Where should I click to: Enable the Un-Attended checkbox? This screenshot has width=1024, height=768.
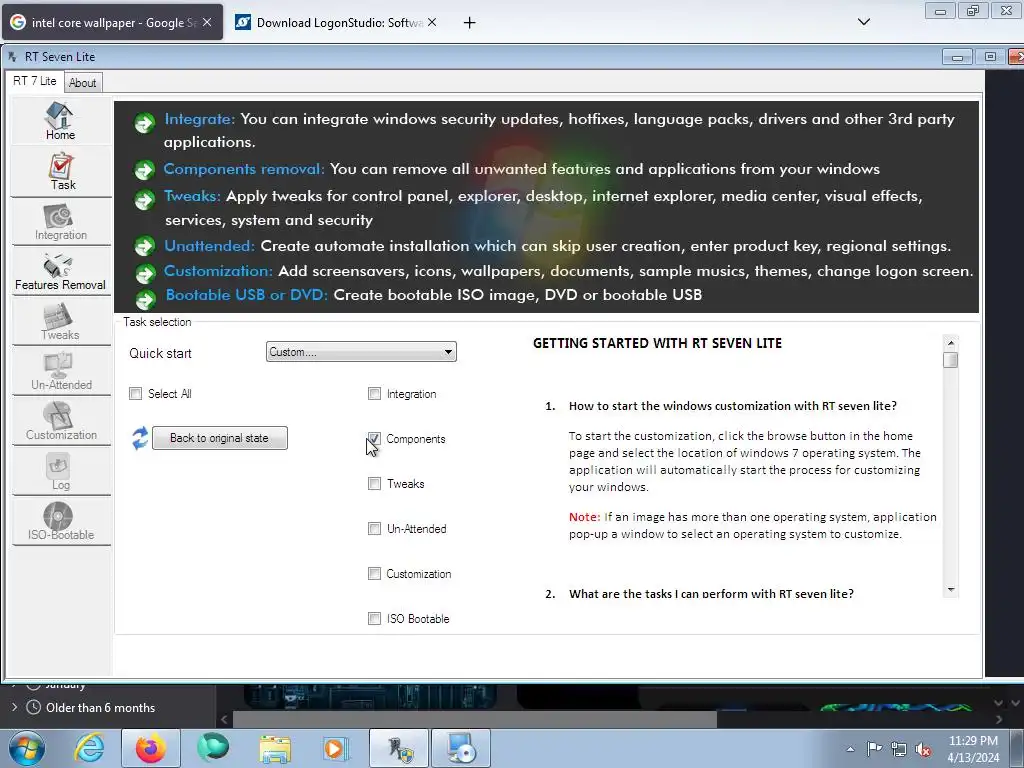point(374,529)
